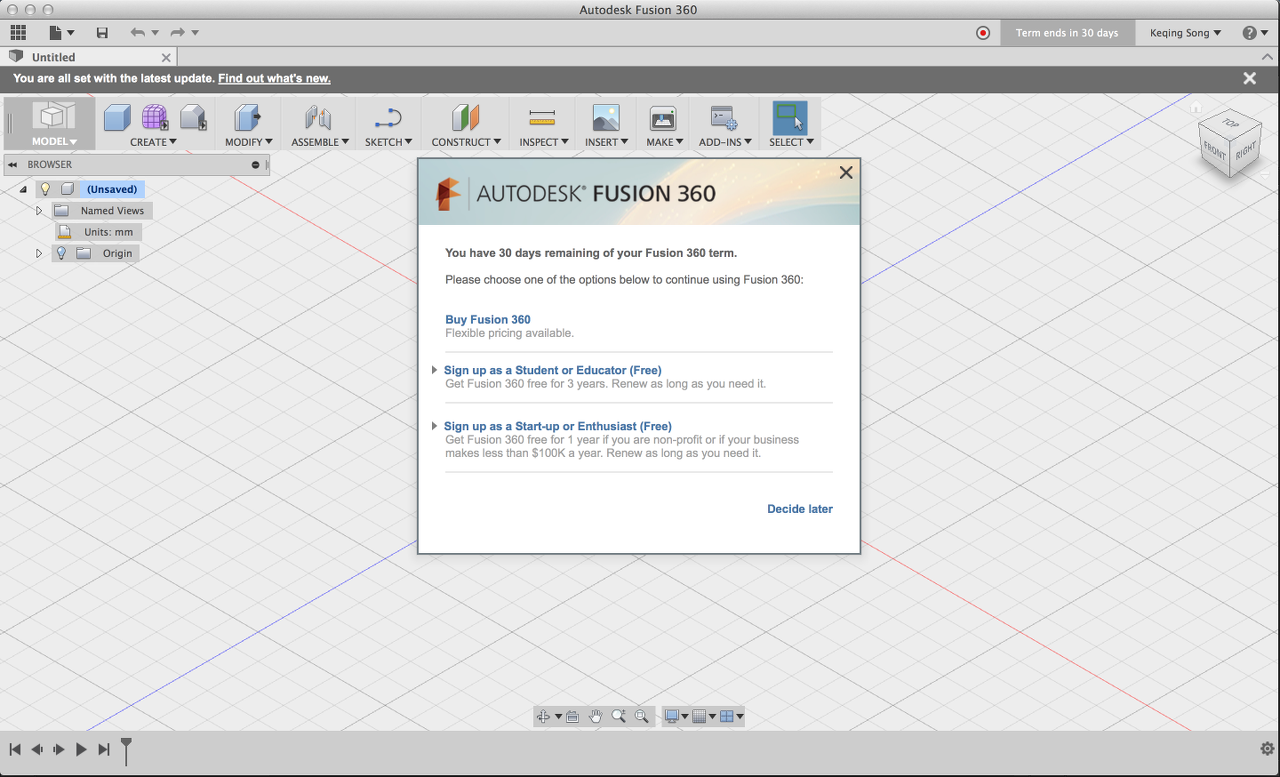Click the red record icon
This screenshot has width=1280, height=777.
(x=983, y=33)
